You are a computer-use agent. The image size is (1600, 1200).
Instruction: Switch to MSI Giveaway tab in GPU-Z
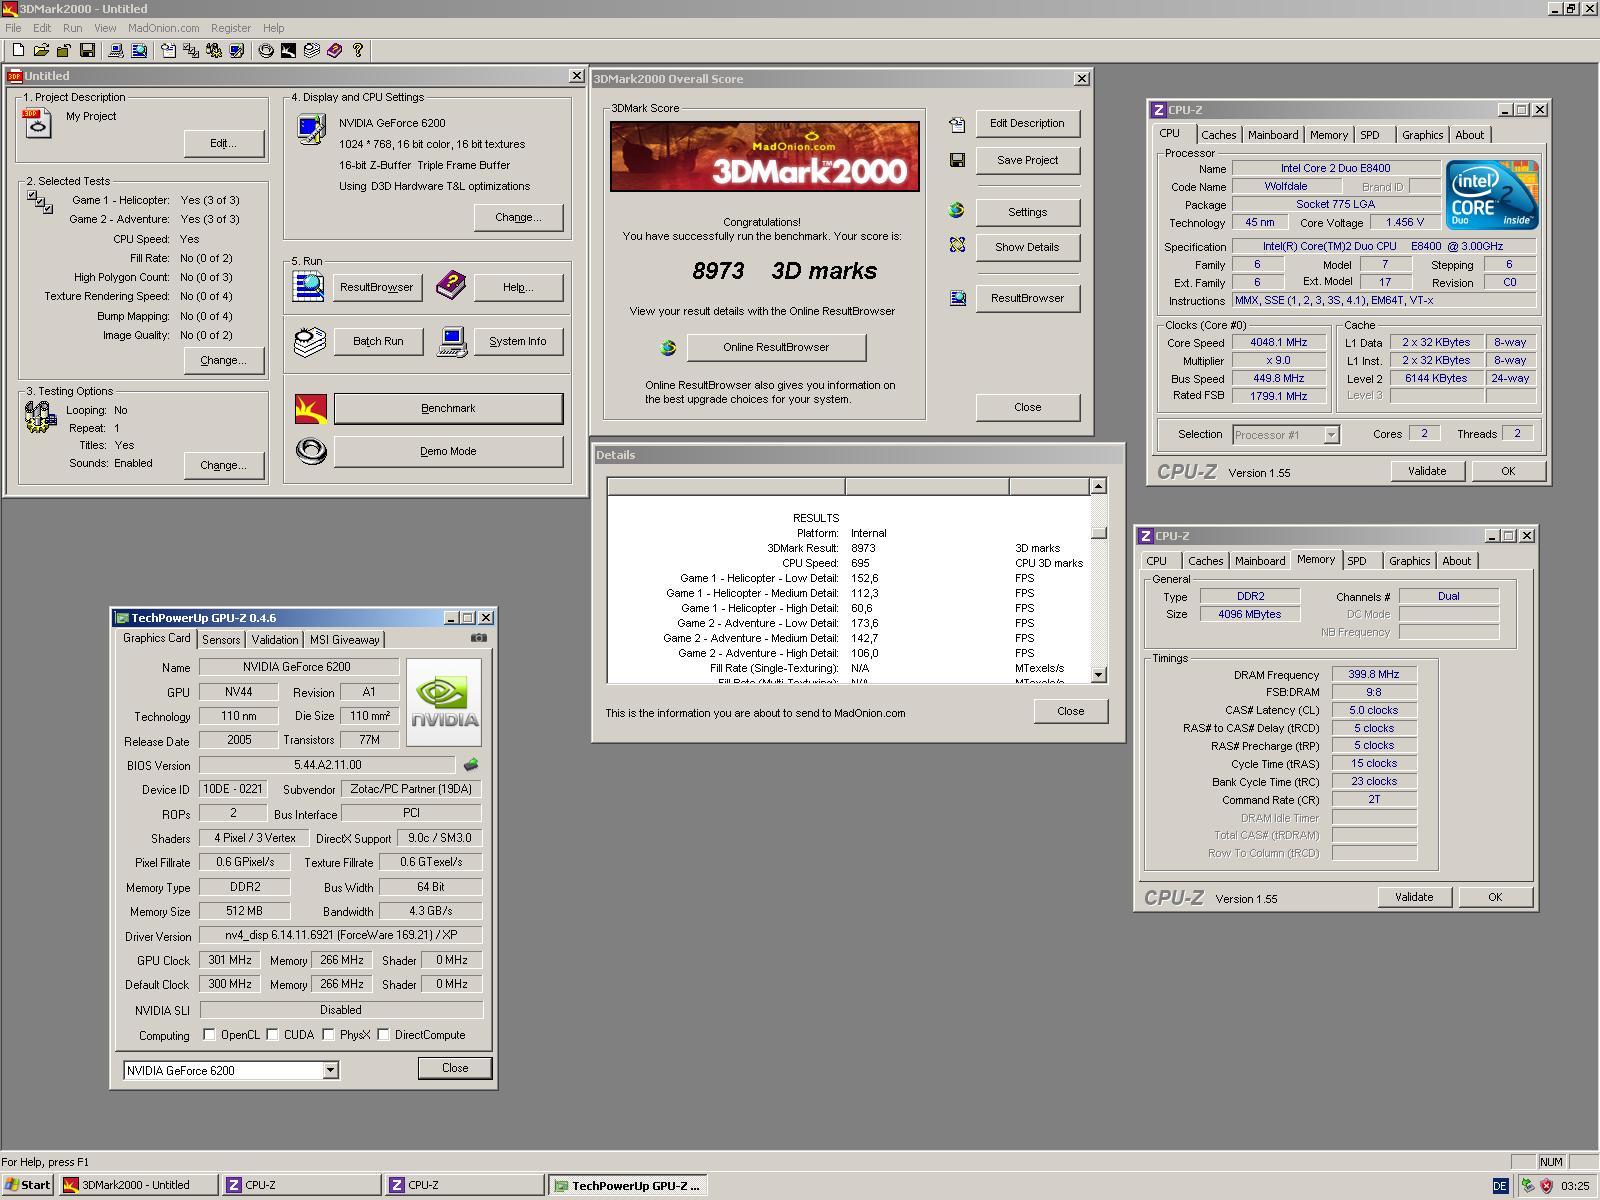coord(344,640)
